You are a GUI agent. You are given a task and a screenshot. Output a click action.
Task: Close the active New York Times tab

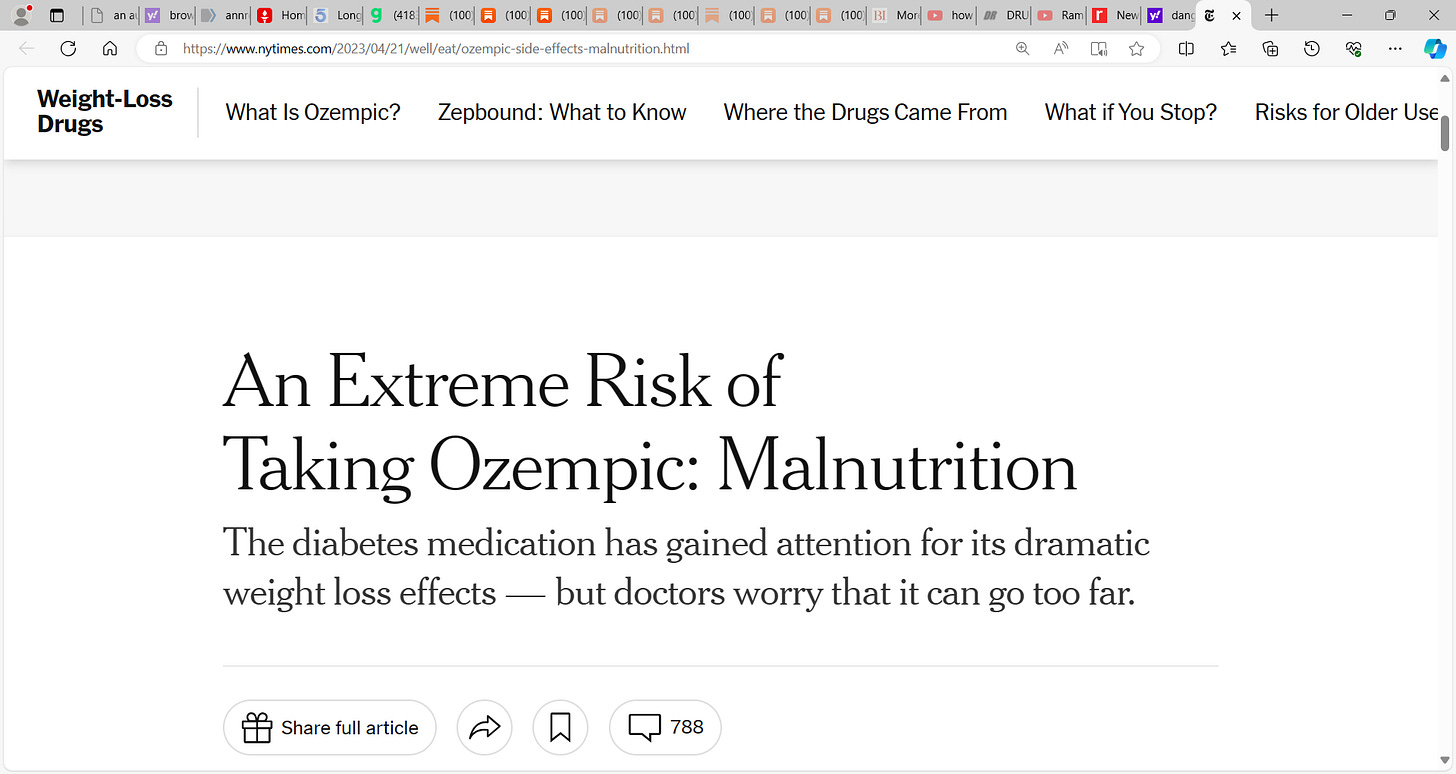pos(1236,16)
